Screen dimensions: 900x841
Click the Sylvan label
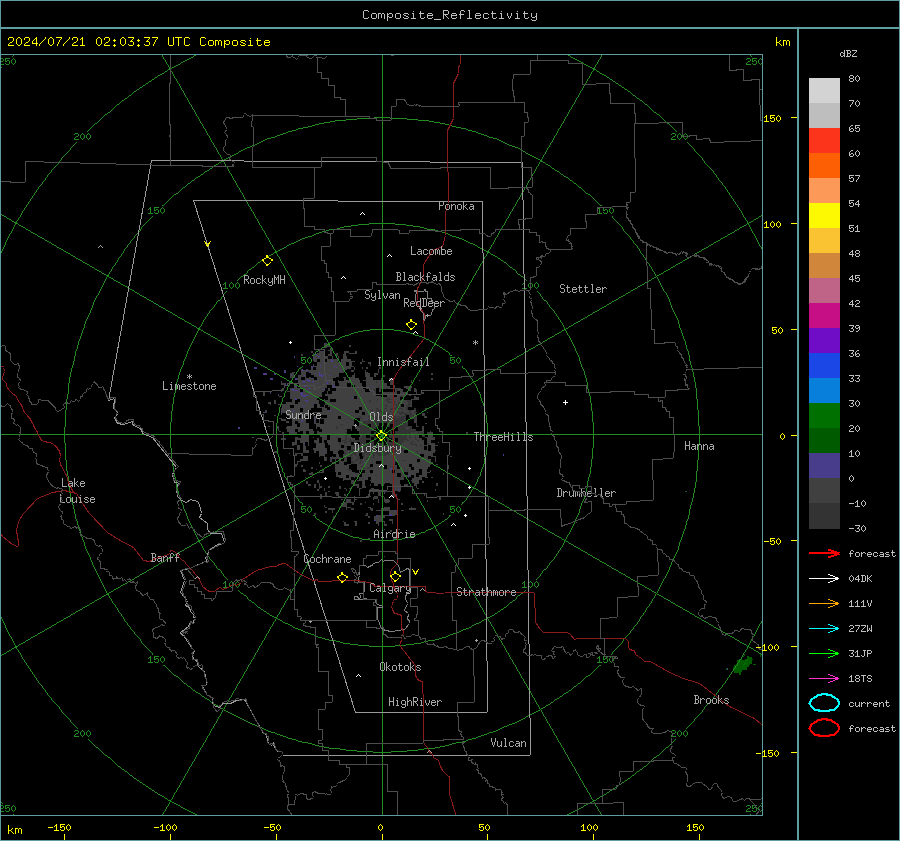click(382, 295)
